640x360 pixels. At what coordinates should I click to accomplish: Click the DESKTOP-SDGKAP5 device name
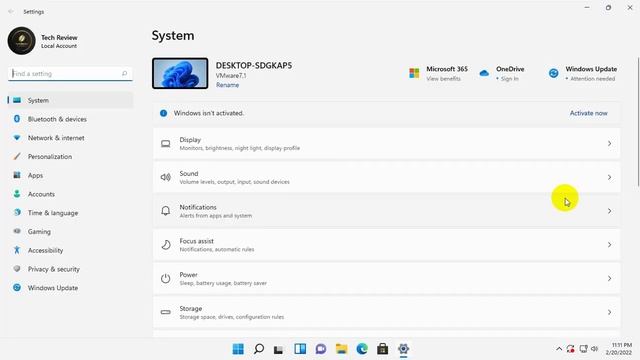[253, 65]
